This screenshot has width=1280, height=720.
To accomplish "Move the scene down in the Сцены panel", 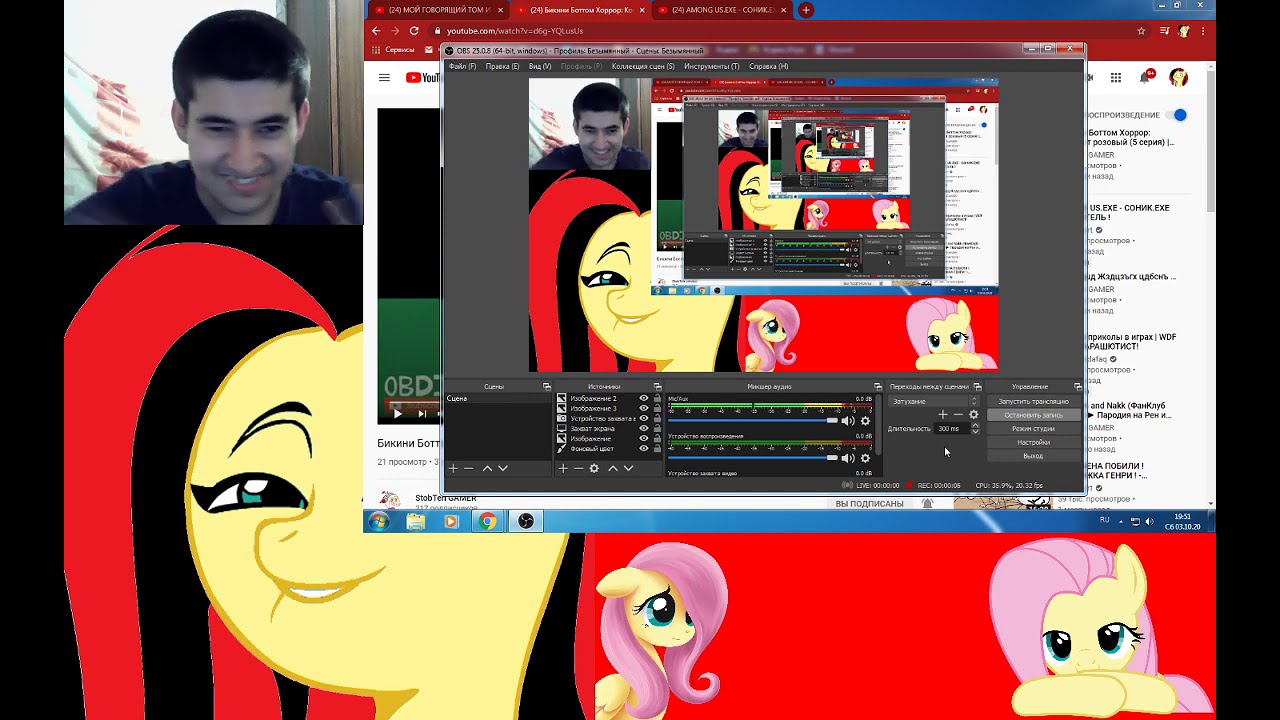I will 503,468.
